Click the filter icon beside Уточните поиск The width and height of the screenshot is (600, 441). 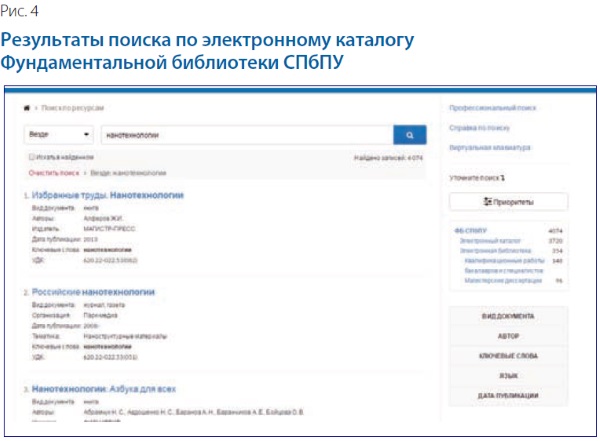pyautogui.click(x=503, y=176)
